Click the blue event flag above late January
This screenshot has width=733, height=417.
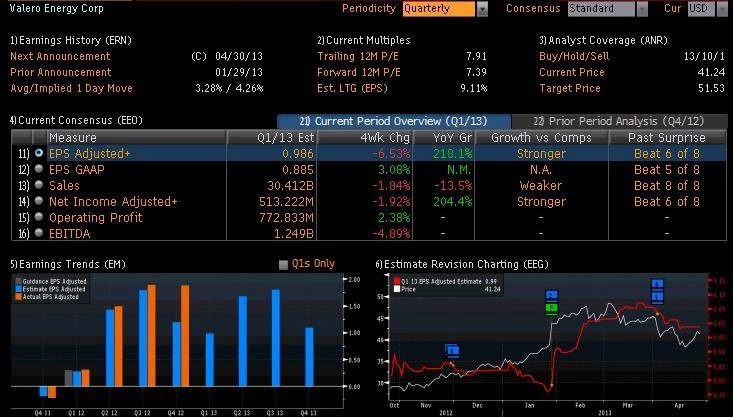552,295
